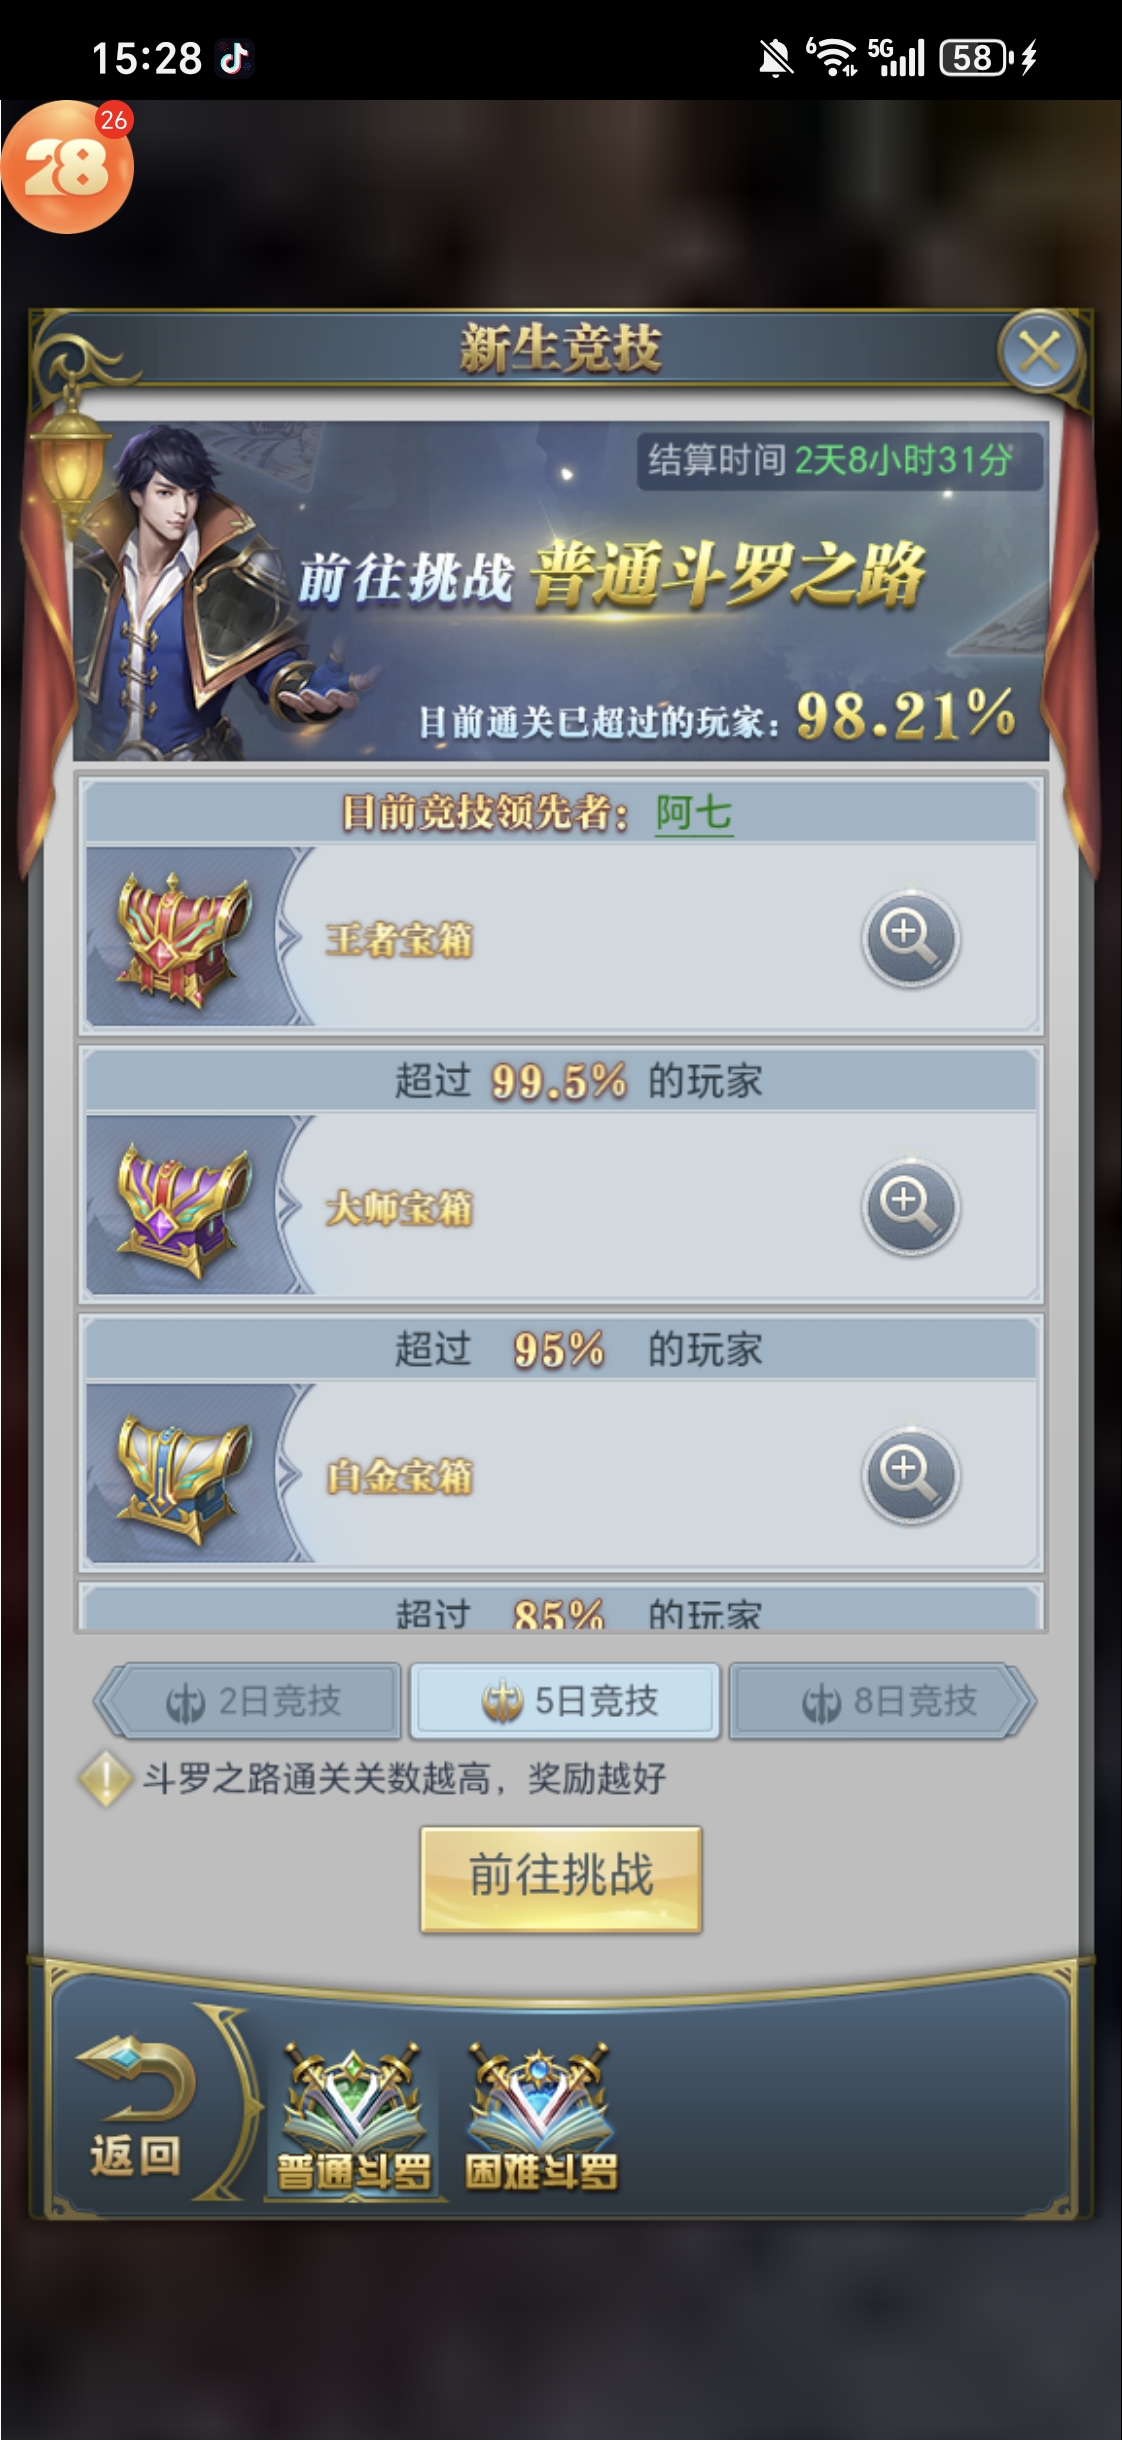
Task: Go back using the 返回 arrow
Action: click(136, 2108)
